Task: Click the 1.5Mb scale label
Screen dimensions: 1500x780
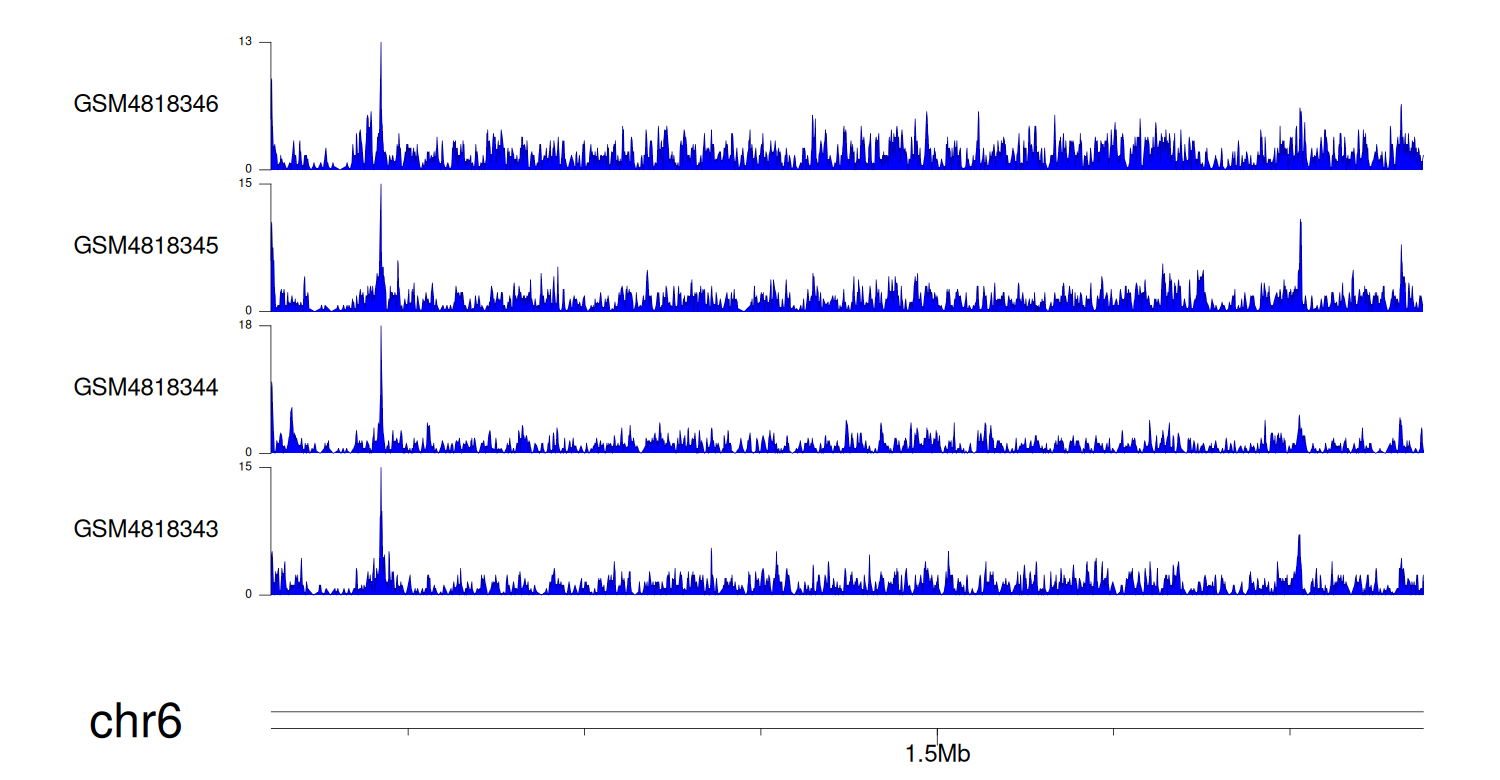Action: (x=937, y=755)
